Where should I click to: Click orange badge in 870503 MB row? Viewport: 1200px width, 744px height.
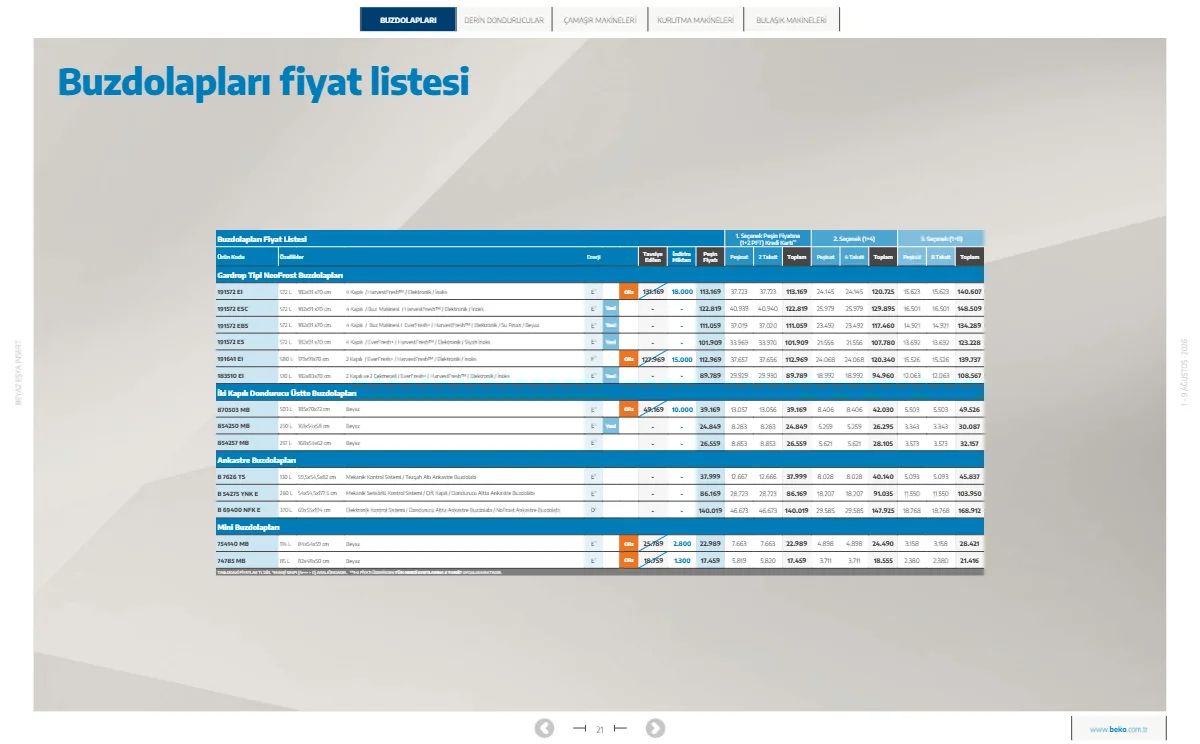[x=628, y=408]
